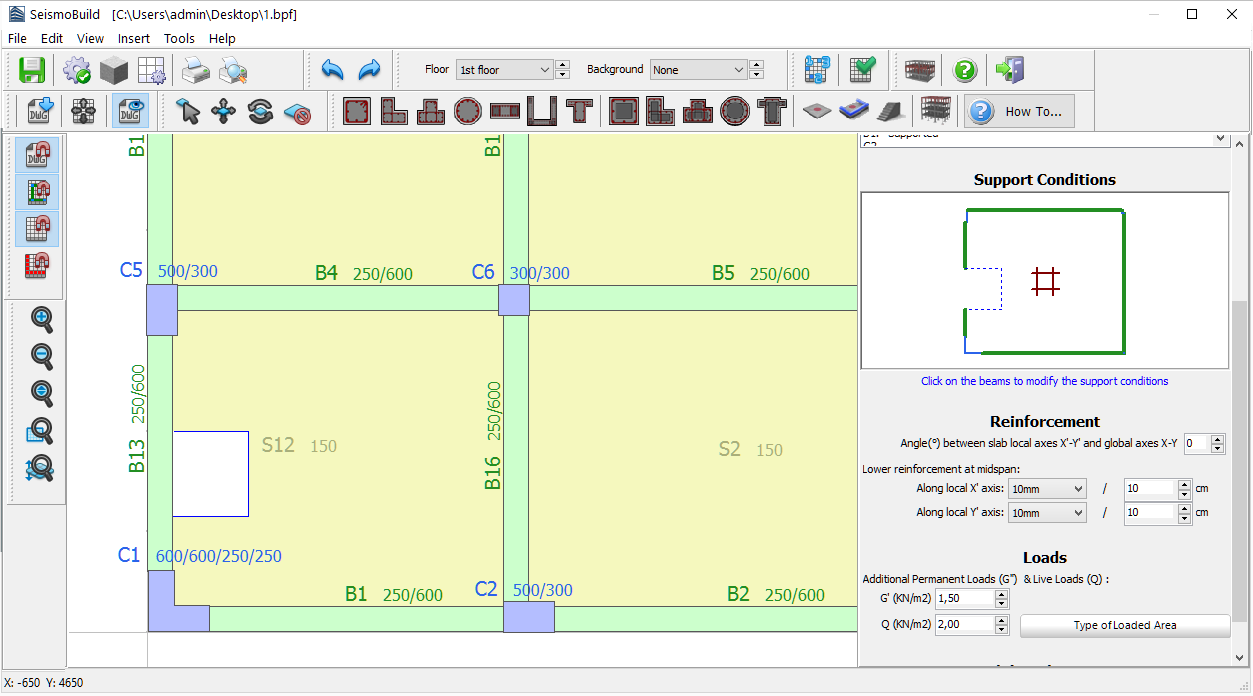Click the zoom in magnifier
Viewport: 1253px width, 696px height.
click(x=42, y=319)
